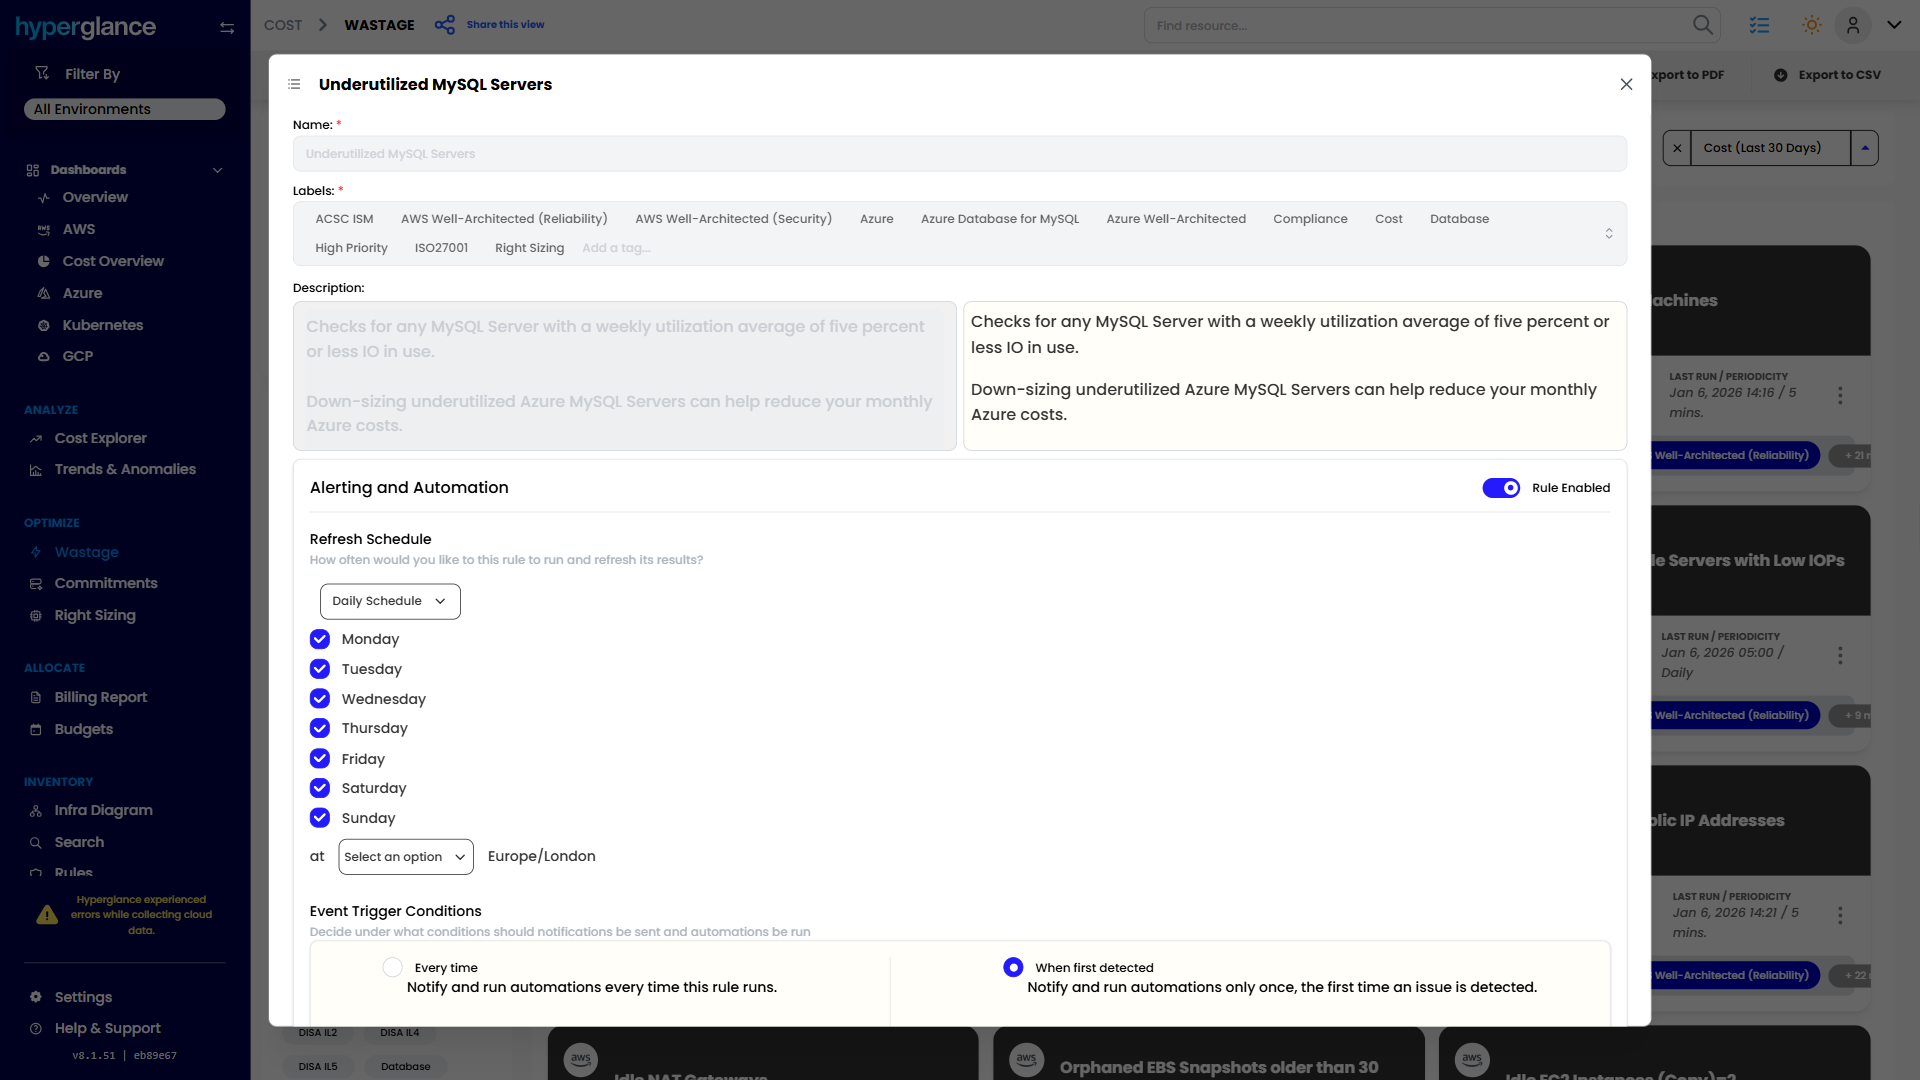Collapse sidebar using the arrows icon
The height and width of the screenshot is (1080, 1920).
(x=227, y=28)
